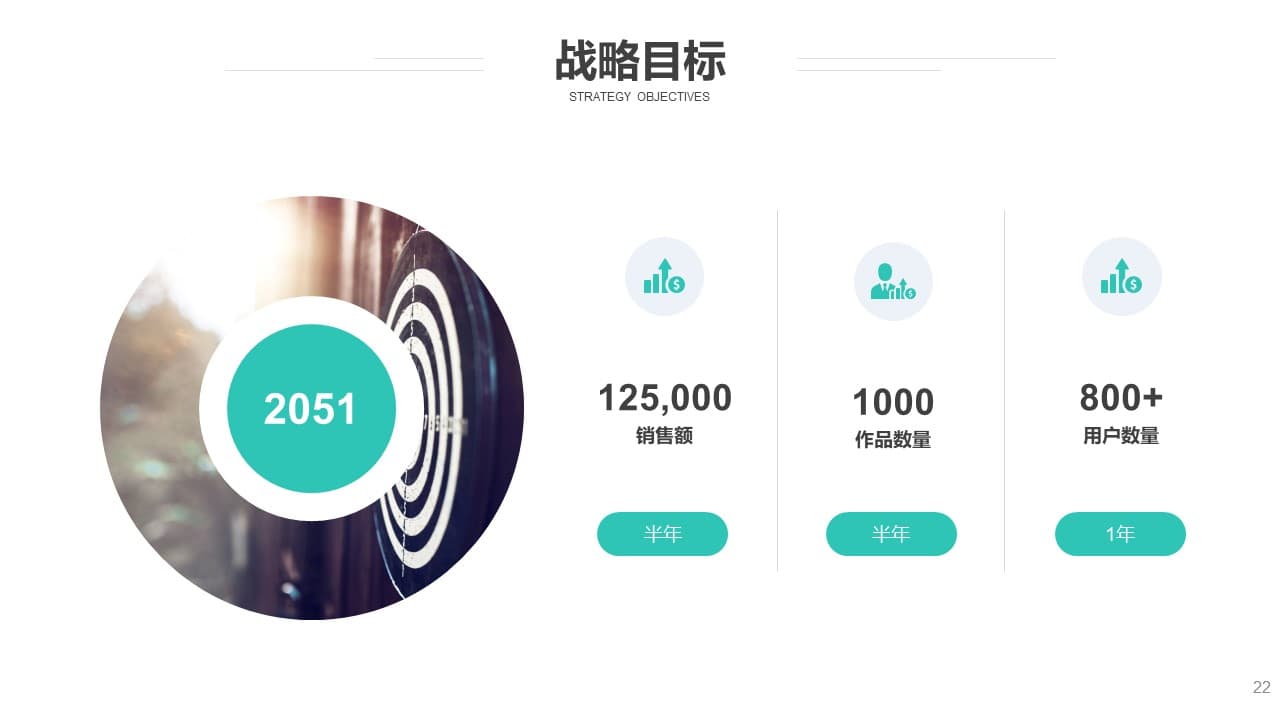Click the 销售额 label
Image resolution: width=1280 pixels, height=720 pixels.
[x=664, y=436]
